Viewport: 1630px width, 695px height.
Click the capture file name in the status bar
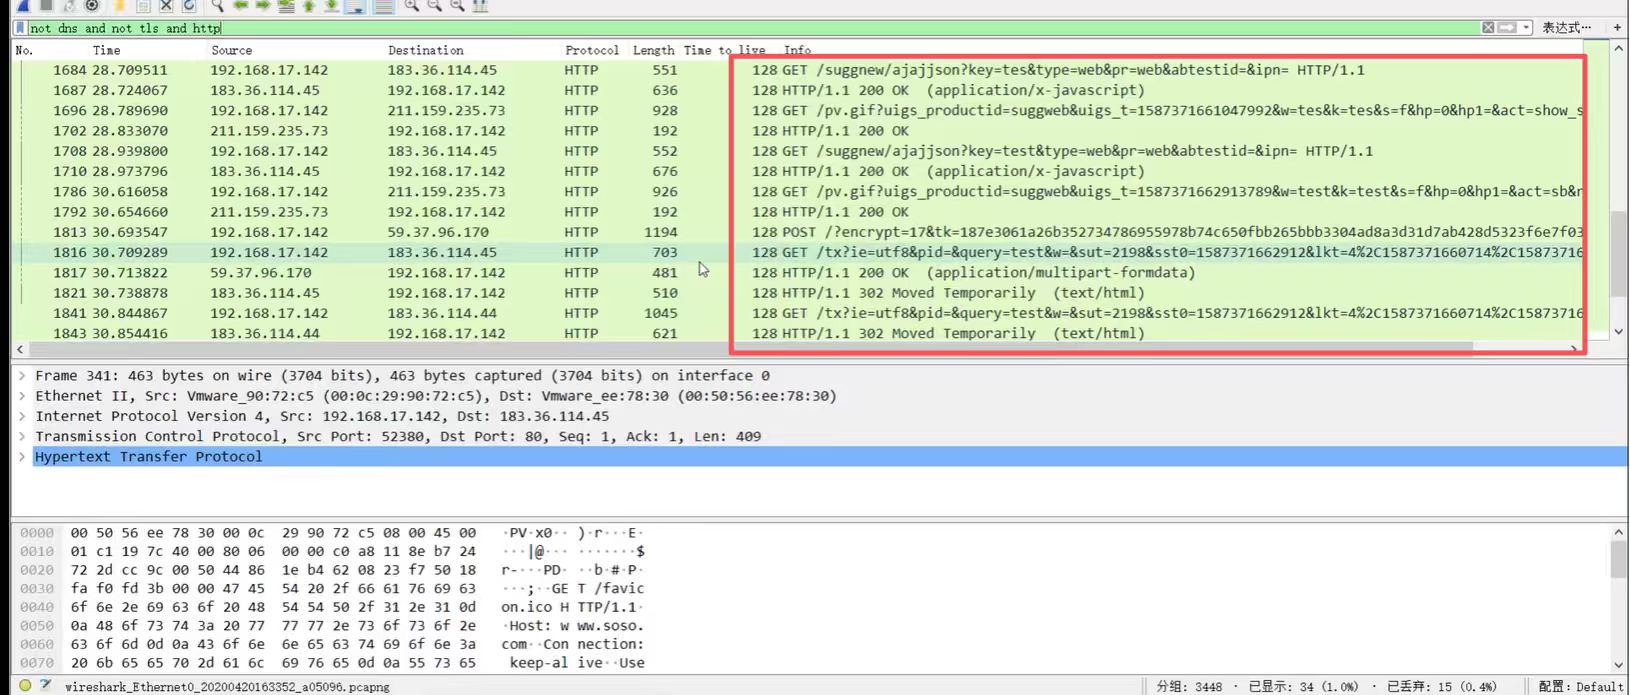click(227, 687)
